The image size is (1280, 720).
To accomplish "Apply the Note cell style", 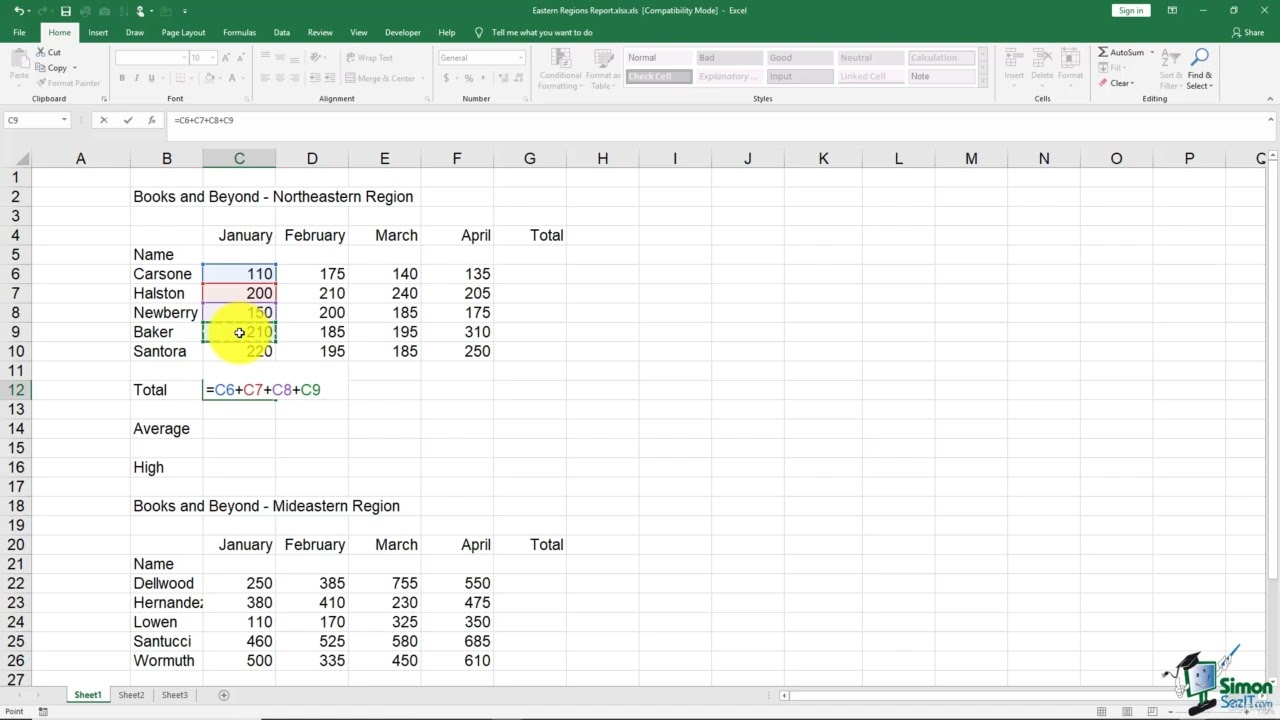I will coord(943,76).
